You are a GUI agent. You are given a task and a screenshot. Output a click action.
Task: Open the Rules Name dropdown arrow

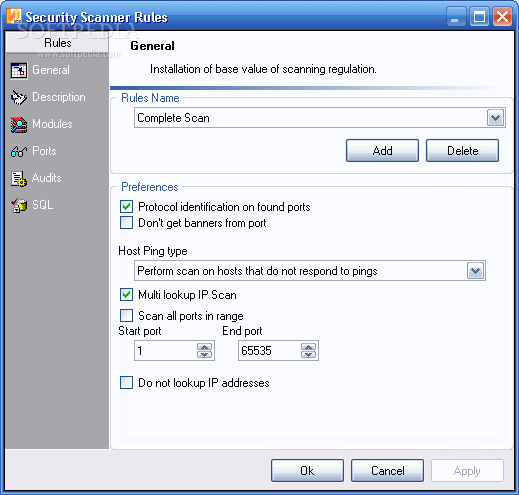click(495, 118)
